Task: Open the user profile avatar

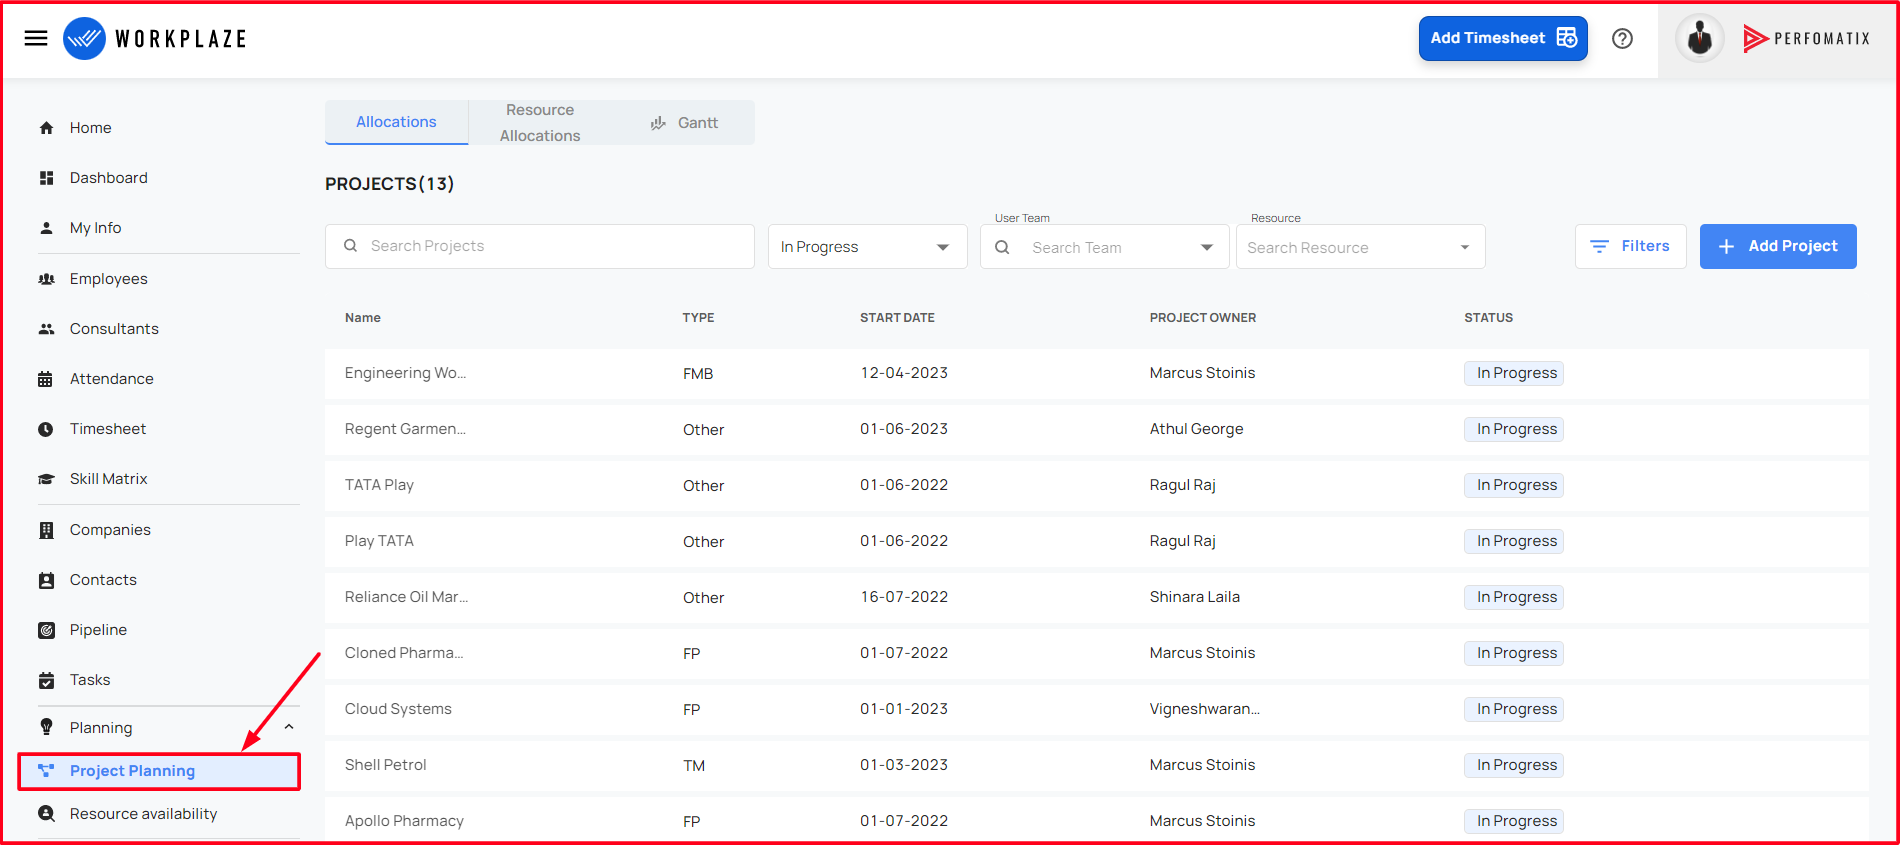Action: 1699,39
